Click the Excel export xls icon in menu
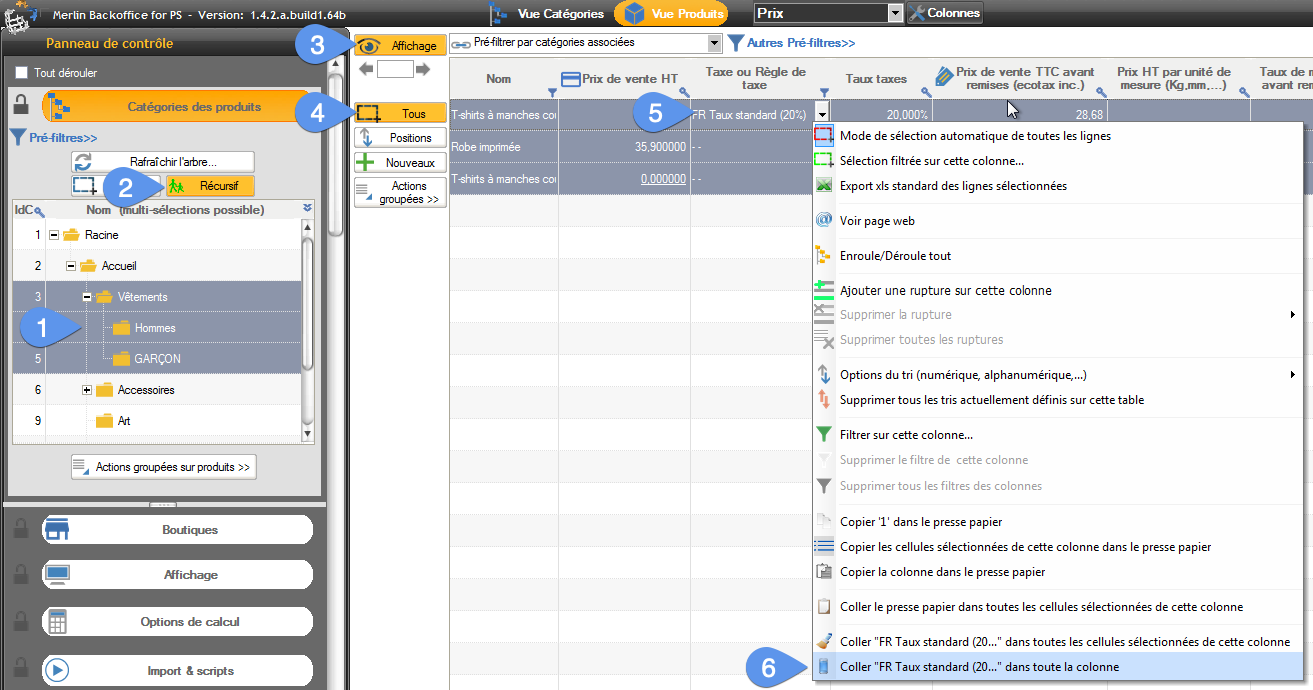This screenshot has width=1313, height=690. 824,186
